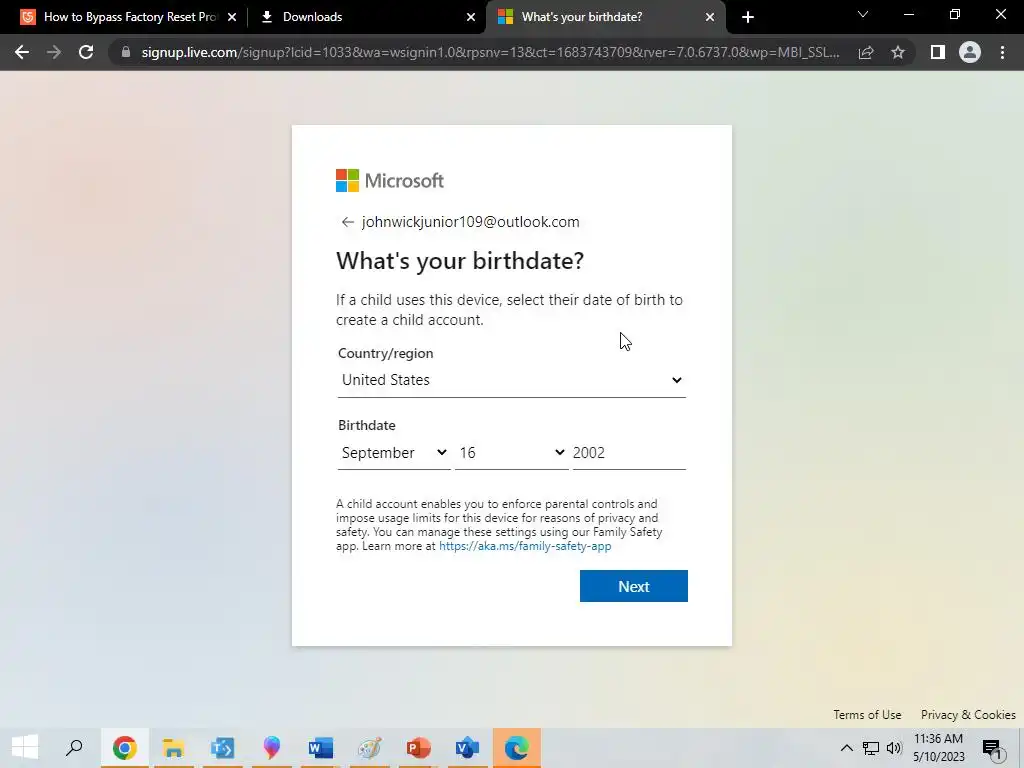Open the clock showing 11:36 AM

tap(938, 748)
